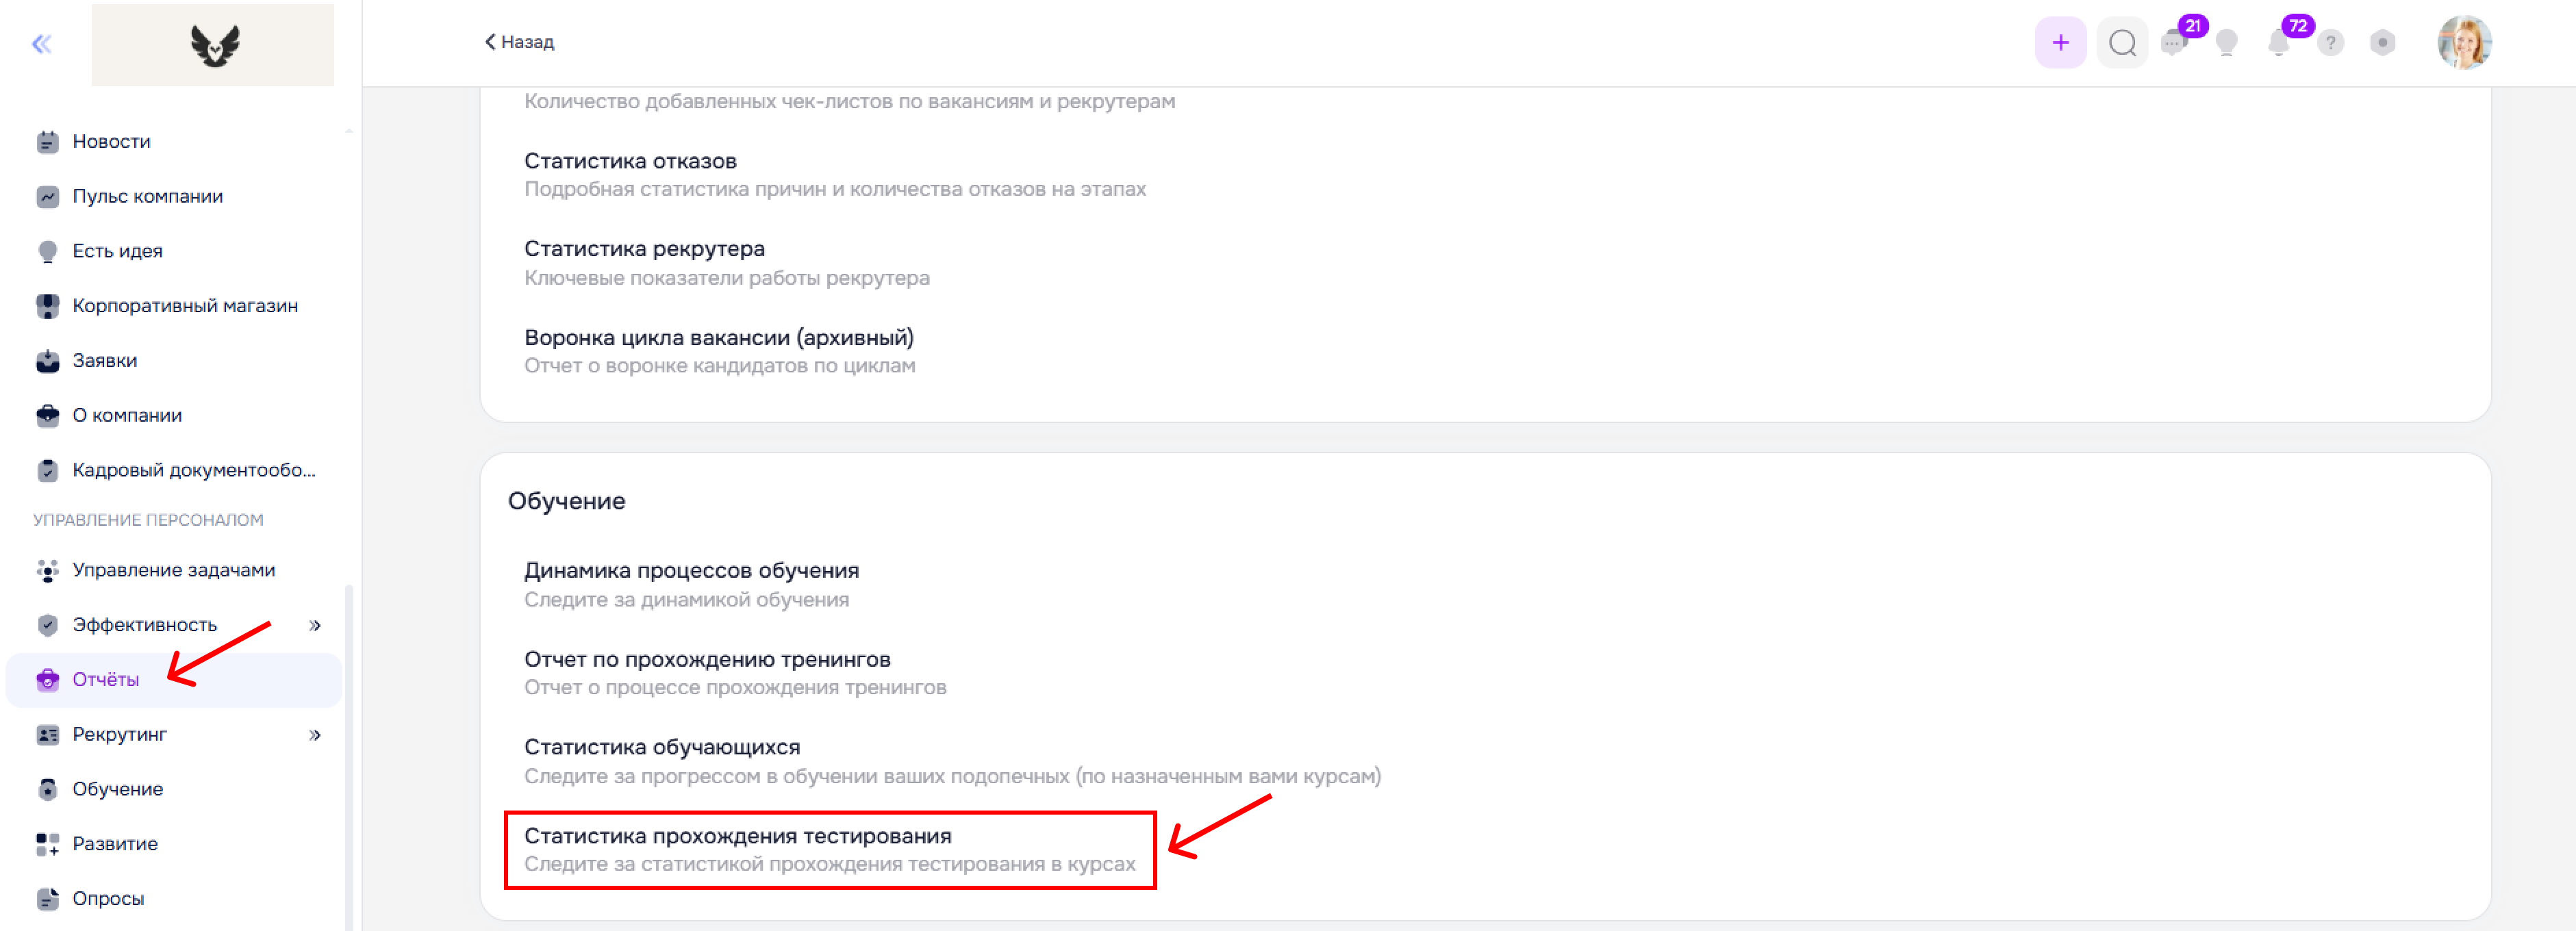Open notifications bell with 72 badge
Image resolution: width=2576 pixels, height=931 pixels.
(2278, 42)
